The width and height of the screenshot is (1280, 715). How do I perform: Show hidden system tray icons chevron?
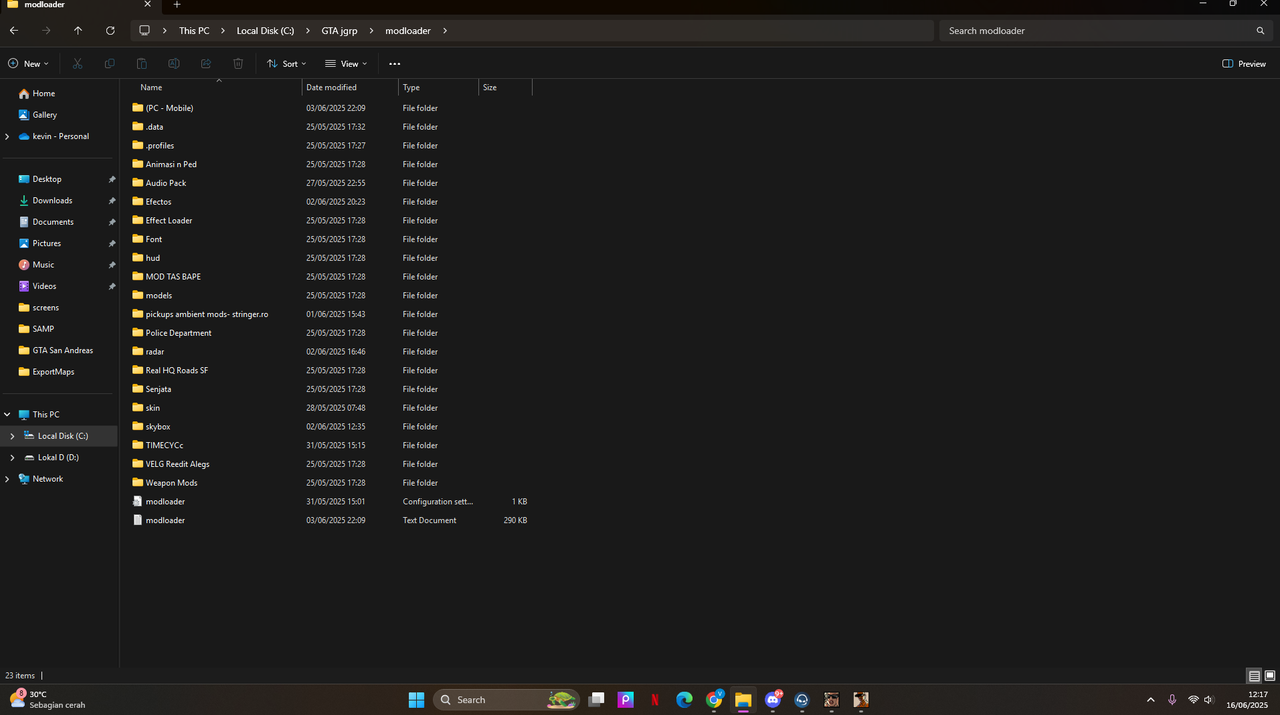[1150, 700]
